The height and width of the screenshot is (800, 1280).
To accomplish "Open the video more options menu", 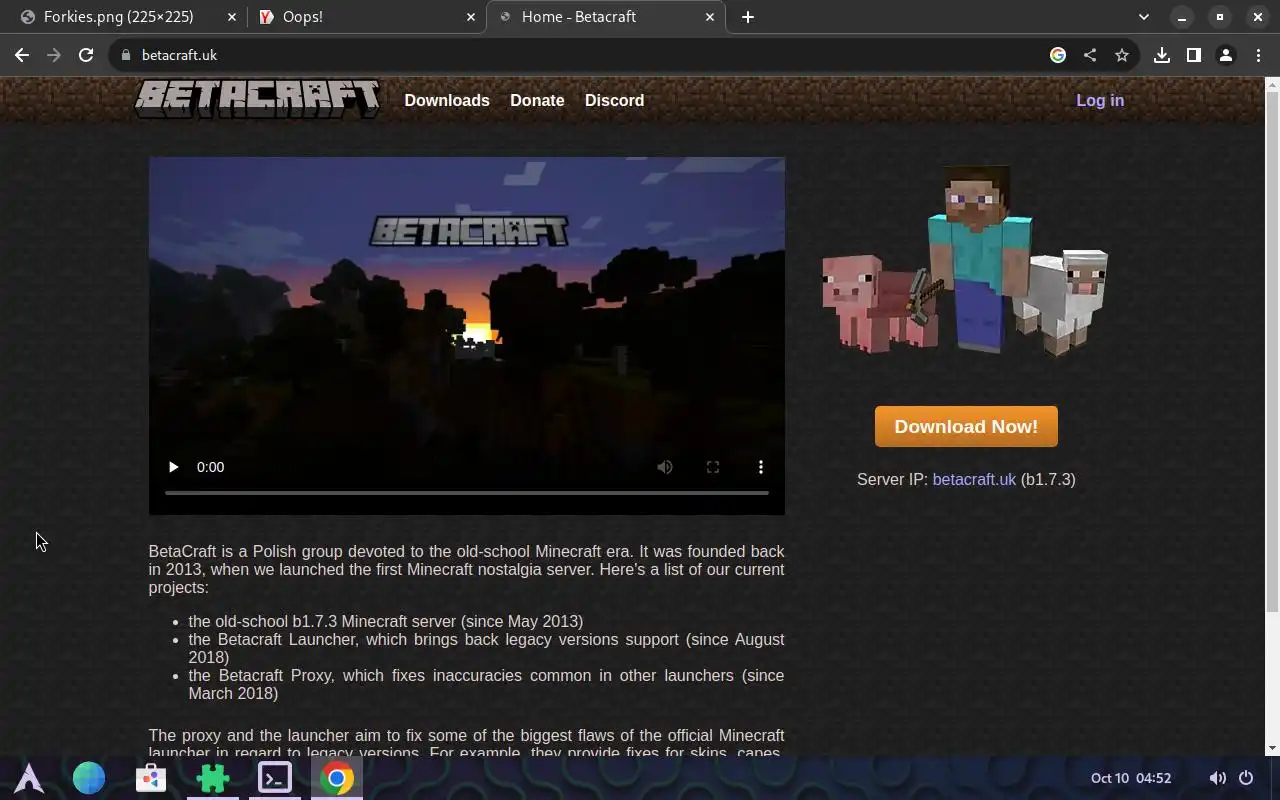I will coord(761,467).
